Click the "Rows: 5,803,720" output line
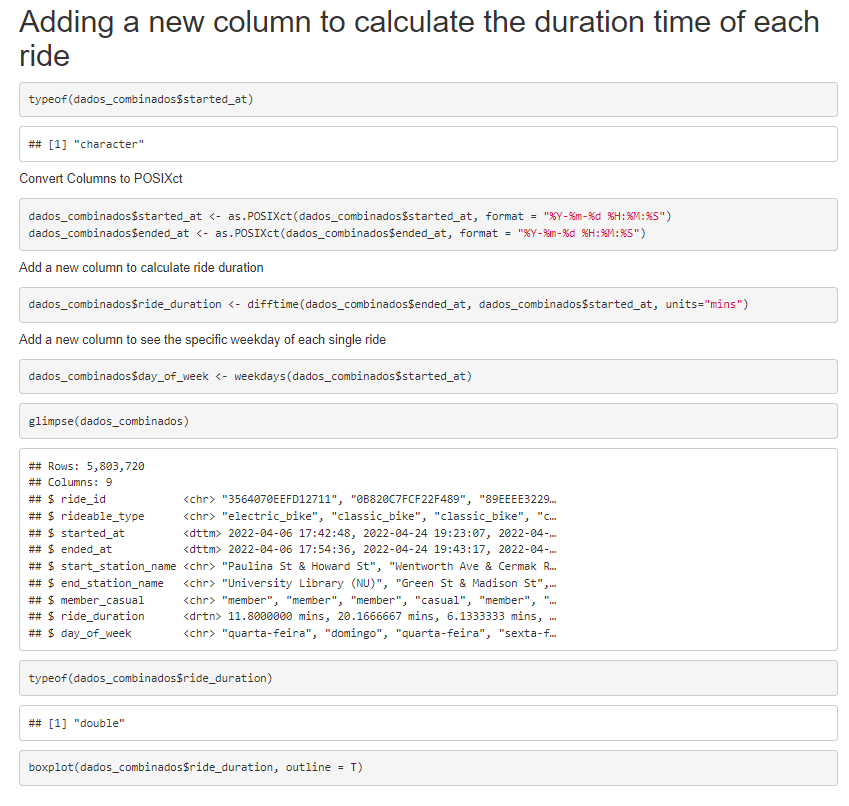The image size is (849, 806). click(x=87, y=466)
